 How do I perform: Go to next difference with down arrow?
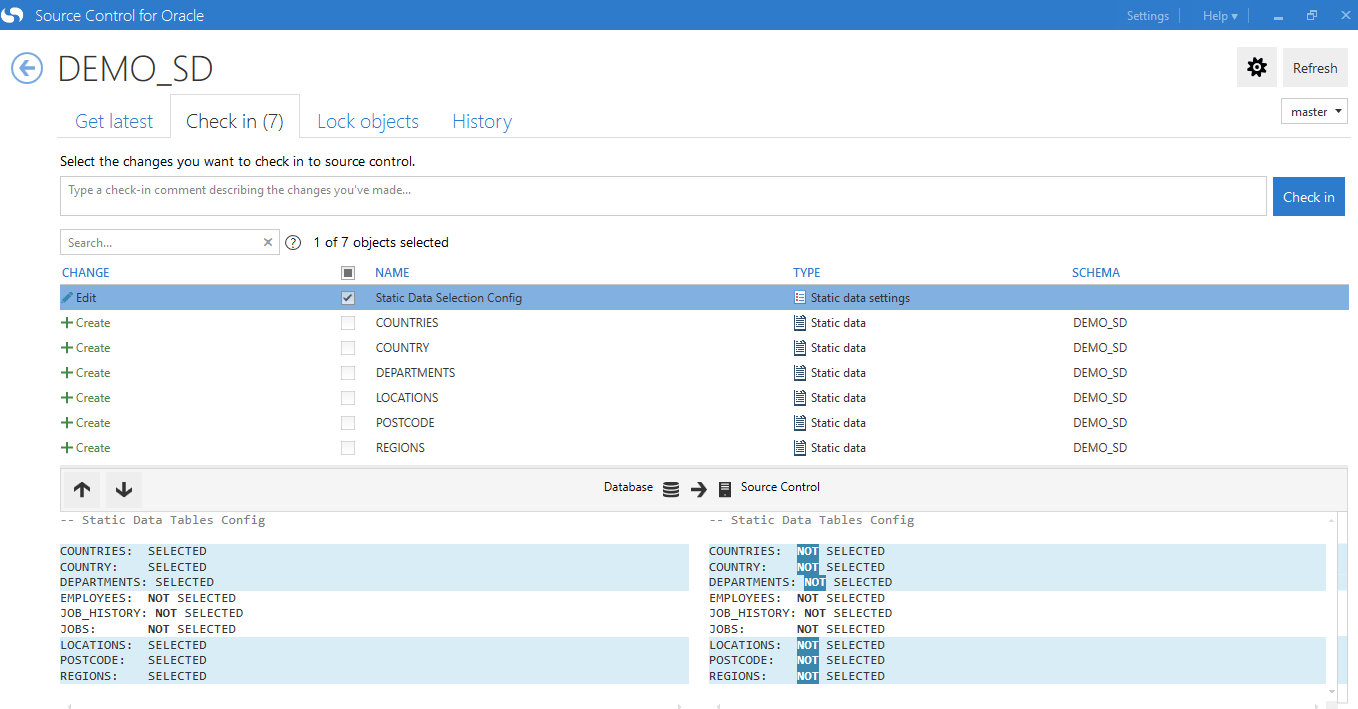point(124,489)
